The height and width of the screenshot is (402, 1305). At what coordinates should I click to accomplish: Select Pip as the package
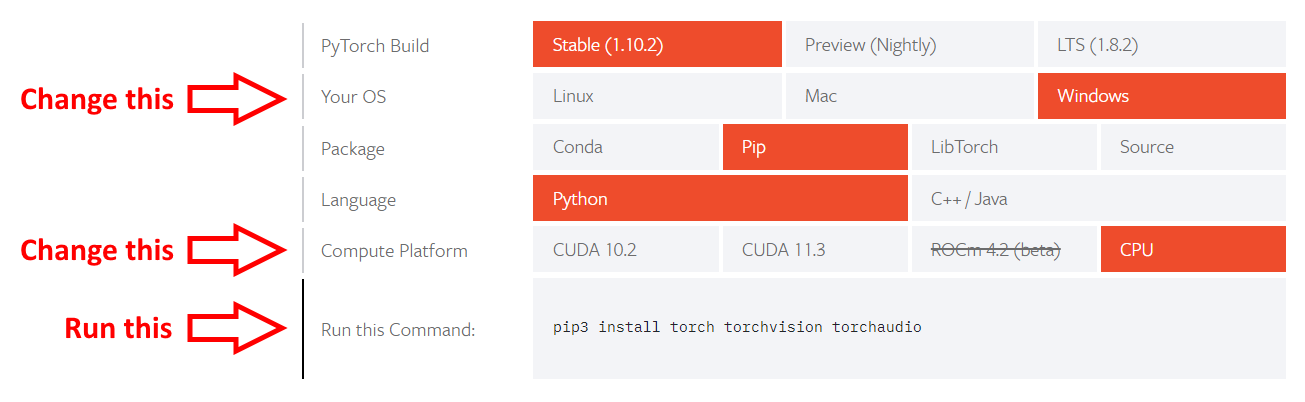pos(814,147)
